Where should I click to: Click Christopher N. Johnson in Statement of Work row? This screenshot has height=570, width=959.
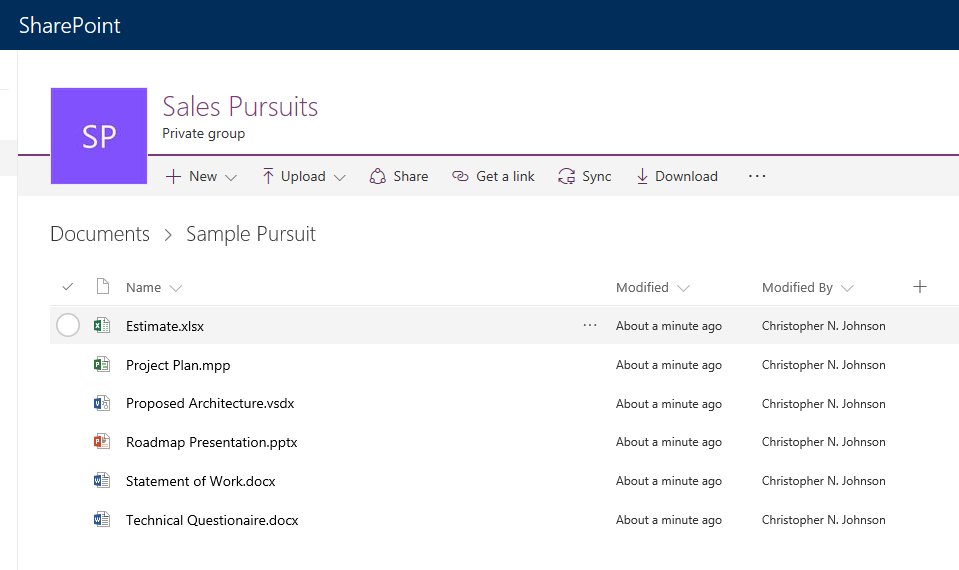click(823, 481)
